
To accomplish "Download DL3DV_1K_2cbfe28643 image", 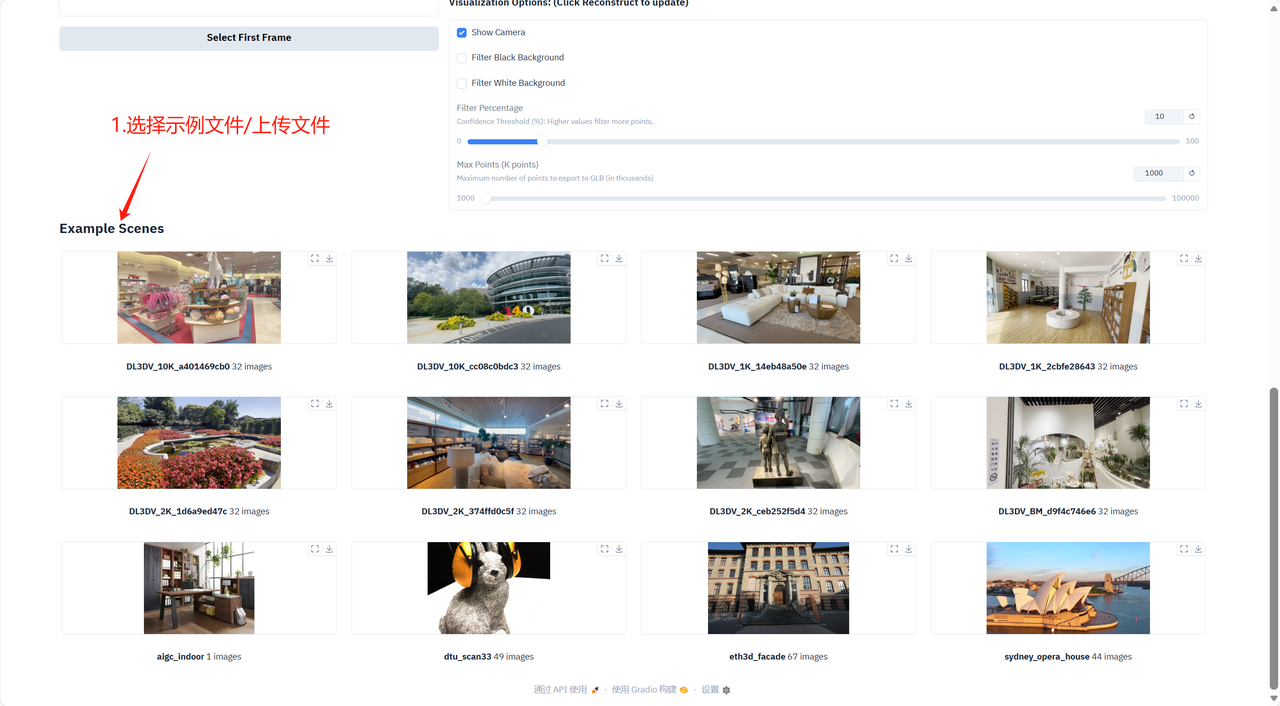I will (1198, 258).
